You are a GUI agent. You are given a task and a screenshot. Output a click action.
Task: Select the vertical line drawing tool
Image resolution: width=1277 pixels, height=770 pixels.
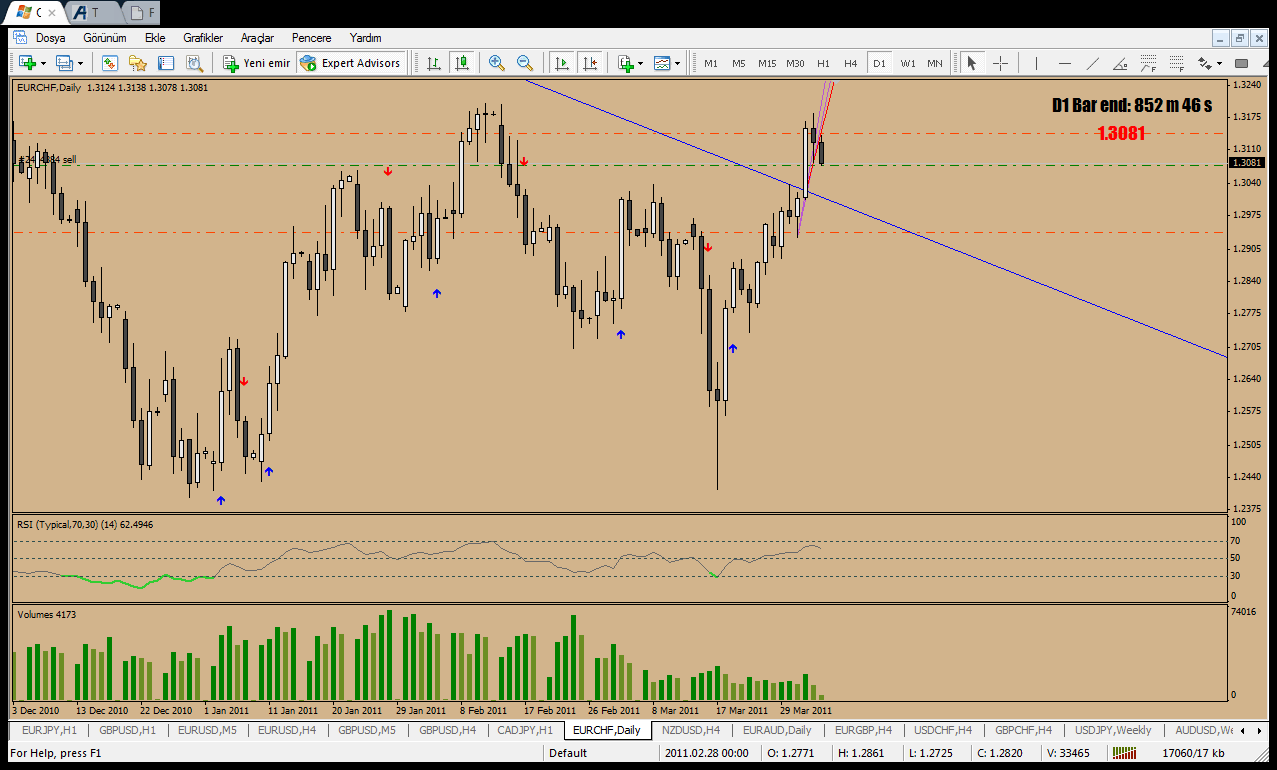[x=1036, y=63]
